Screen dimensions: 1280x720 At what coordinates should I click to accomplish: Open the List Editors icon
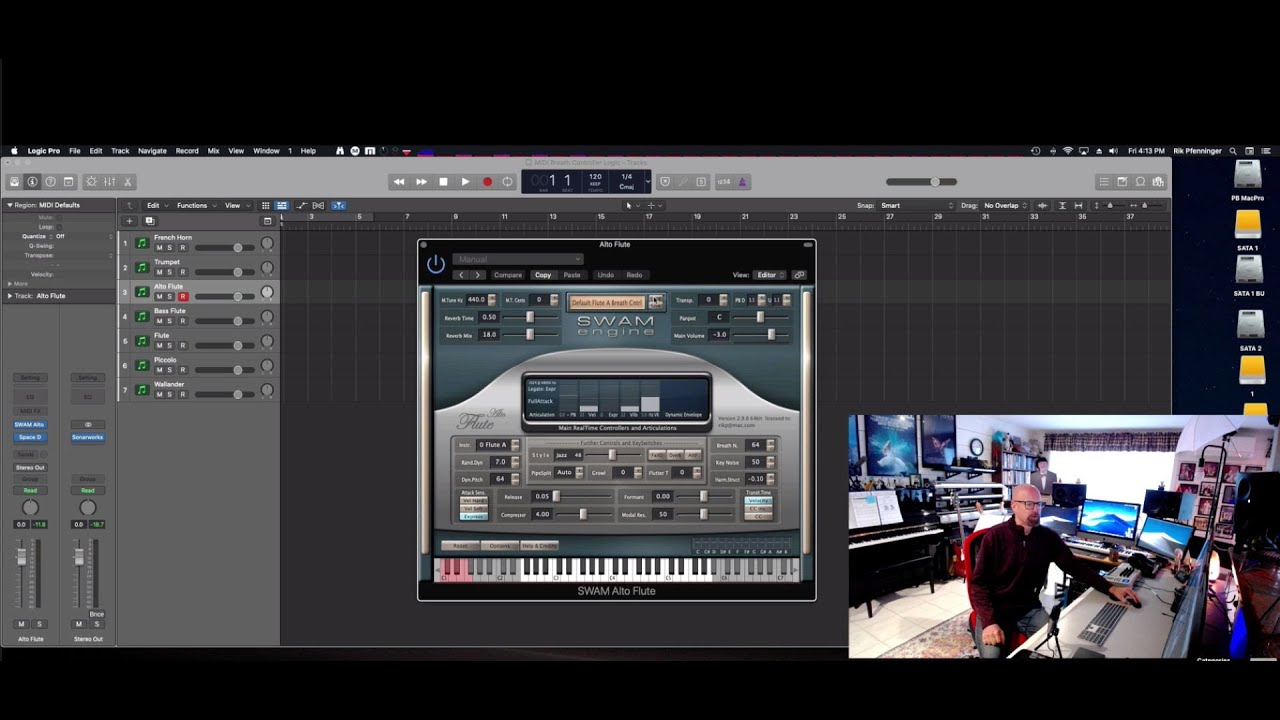[1103, 182]
